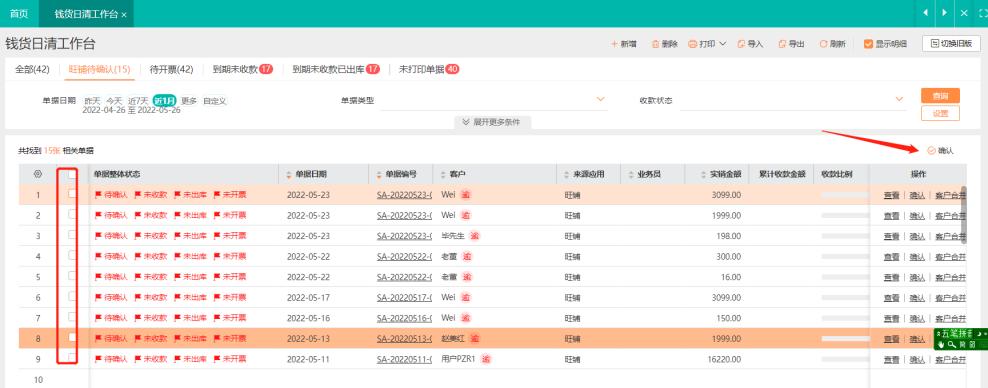Check the checkbox for row 3
The height and width of the screenshot is (388, 988).
pyautogui.click(x=72, y=235)
